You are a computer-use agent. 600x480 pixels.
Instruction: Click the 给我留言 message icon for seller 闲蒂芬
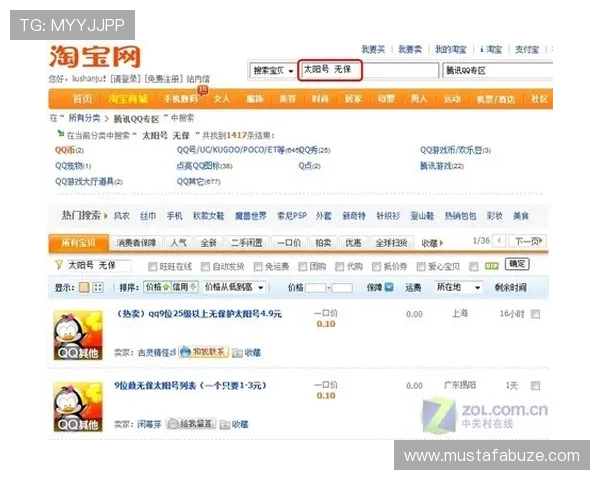pos(191,423)
